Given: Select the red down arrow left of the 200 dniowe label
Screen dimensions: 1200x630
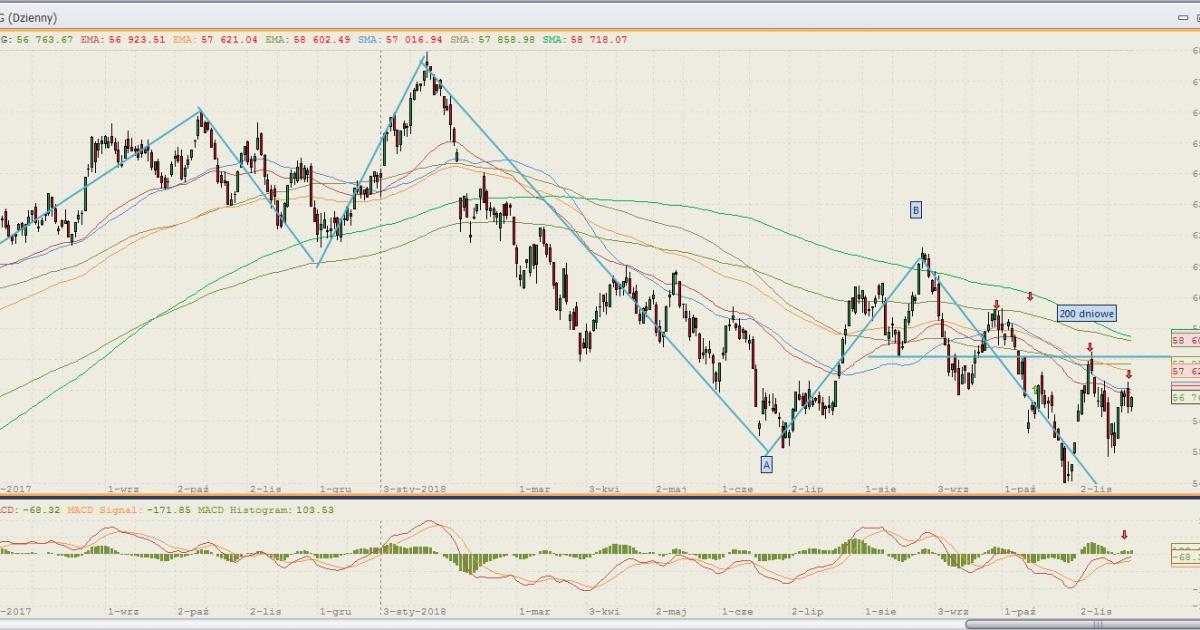Looking at the screenshot, I should point(1030,296).
